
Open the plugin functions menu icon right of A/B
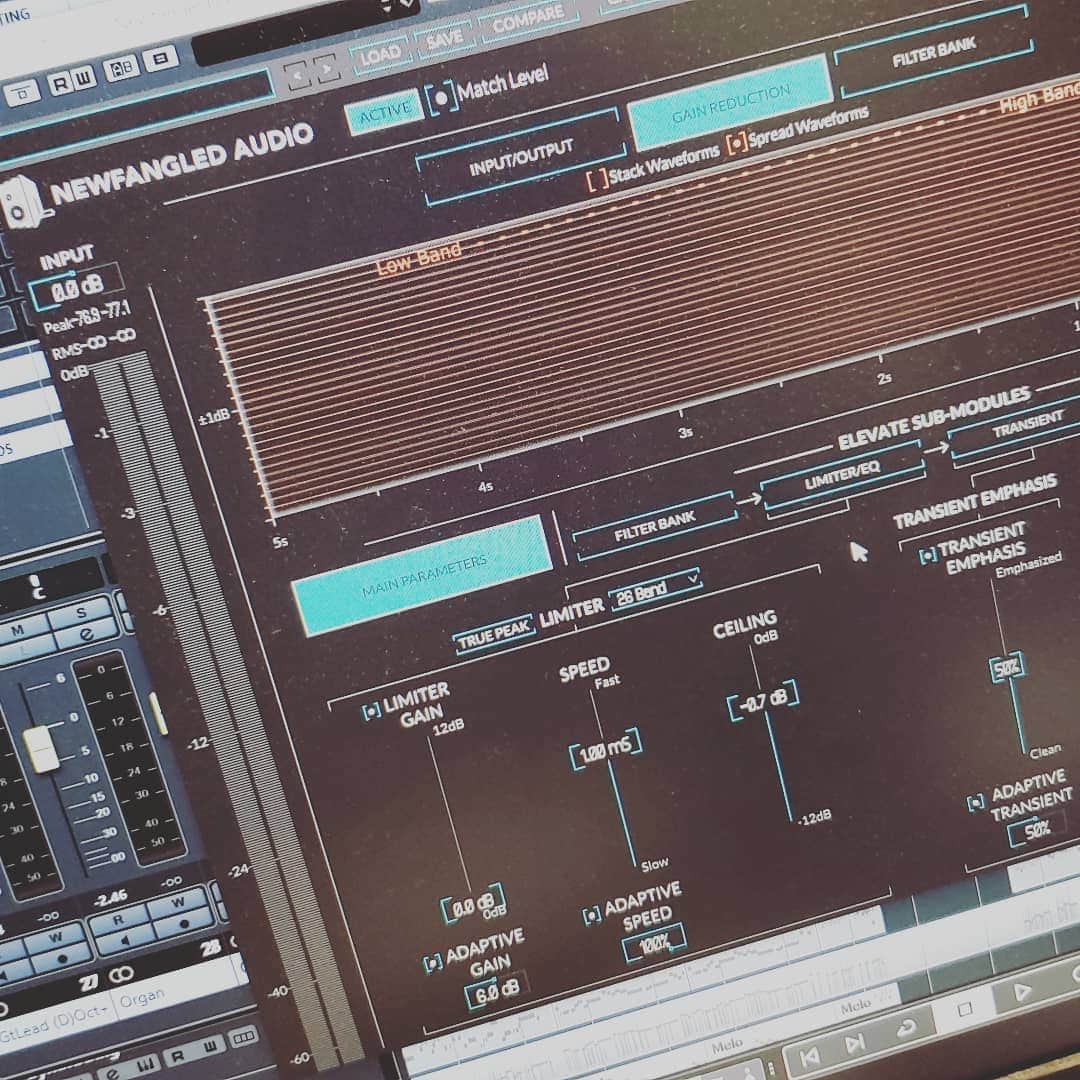160,59
